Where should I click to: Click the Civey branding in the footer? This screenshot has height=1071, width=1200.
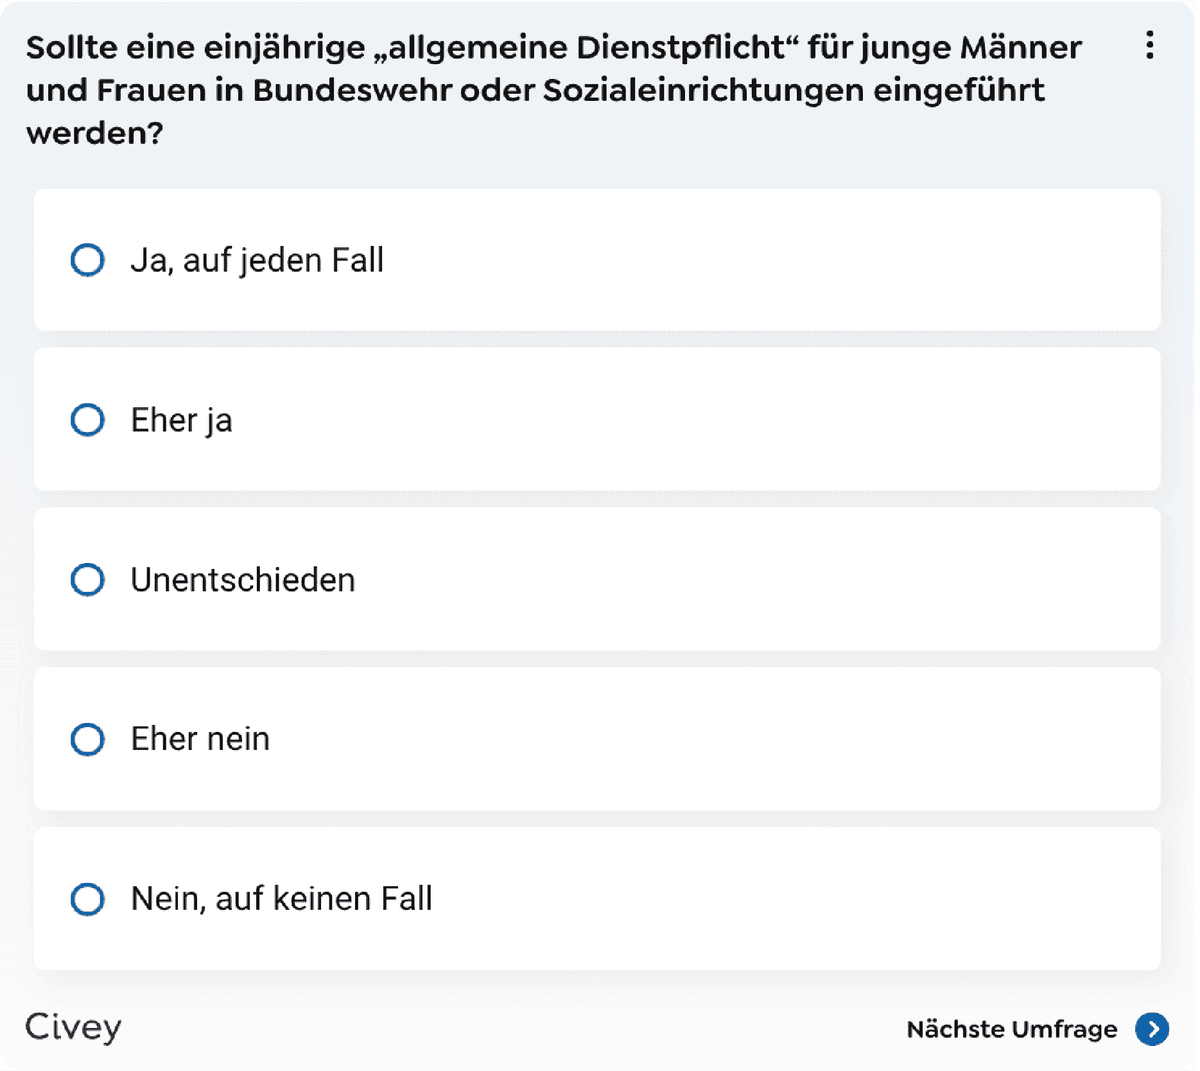pos(71,1028)
